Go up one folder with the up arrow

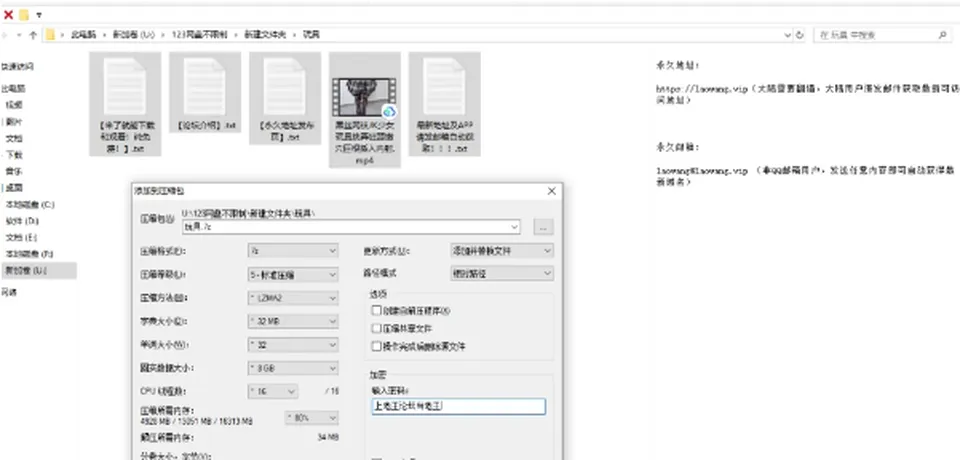pyautogui.click(x=32, y=35)
